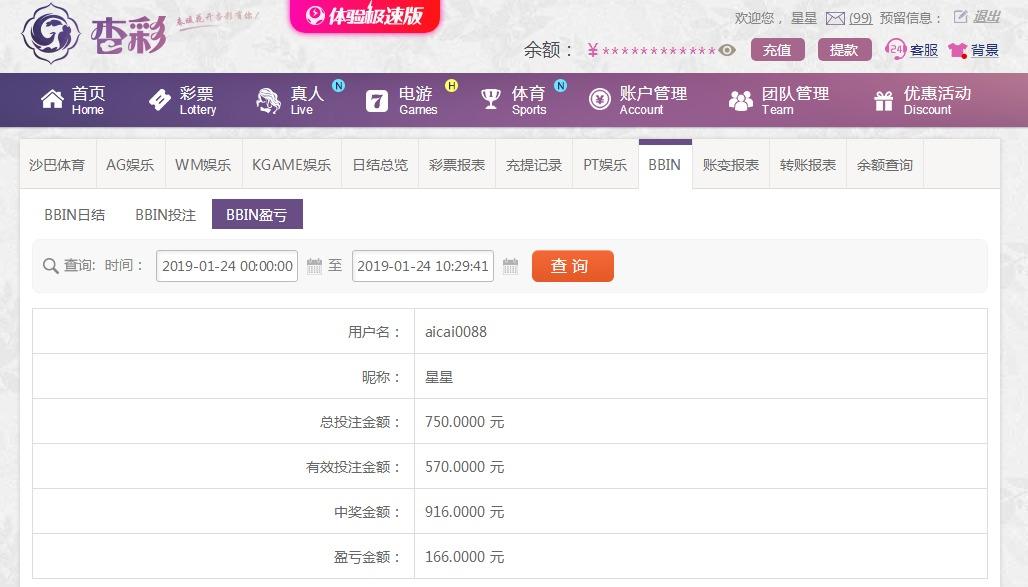
Task: Open the Home navigation menu
Action: click(72, 100)
